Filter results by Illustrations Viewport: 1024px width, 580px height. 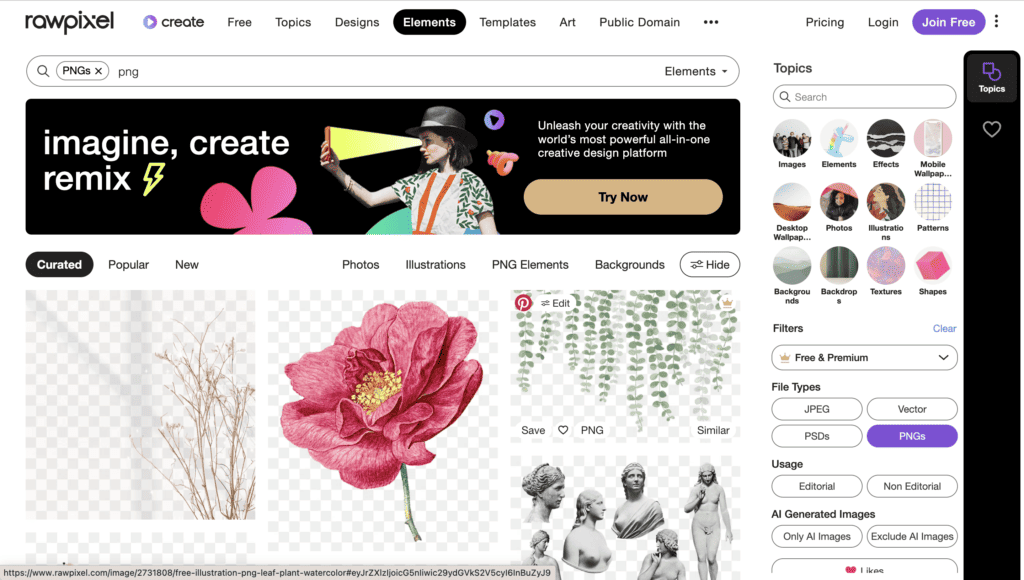tap(436, 265)
